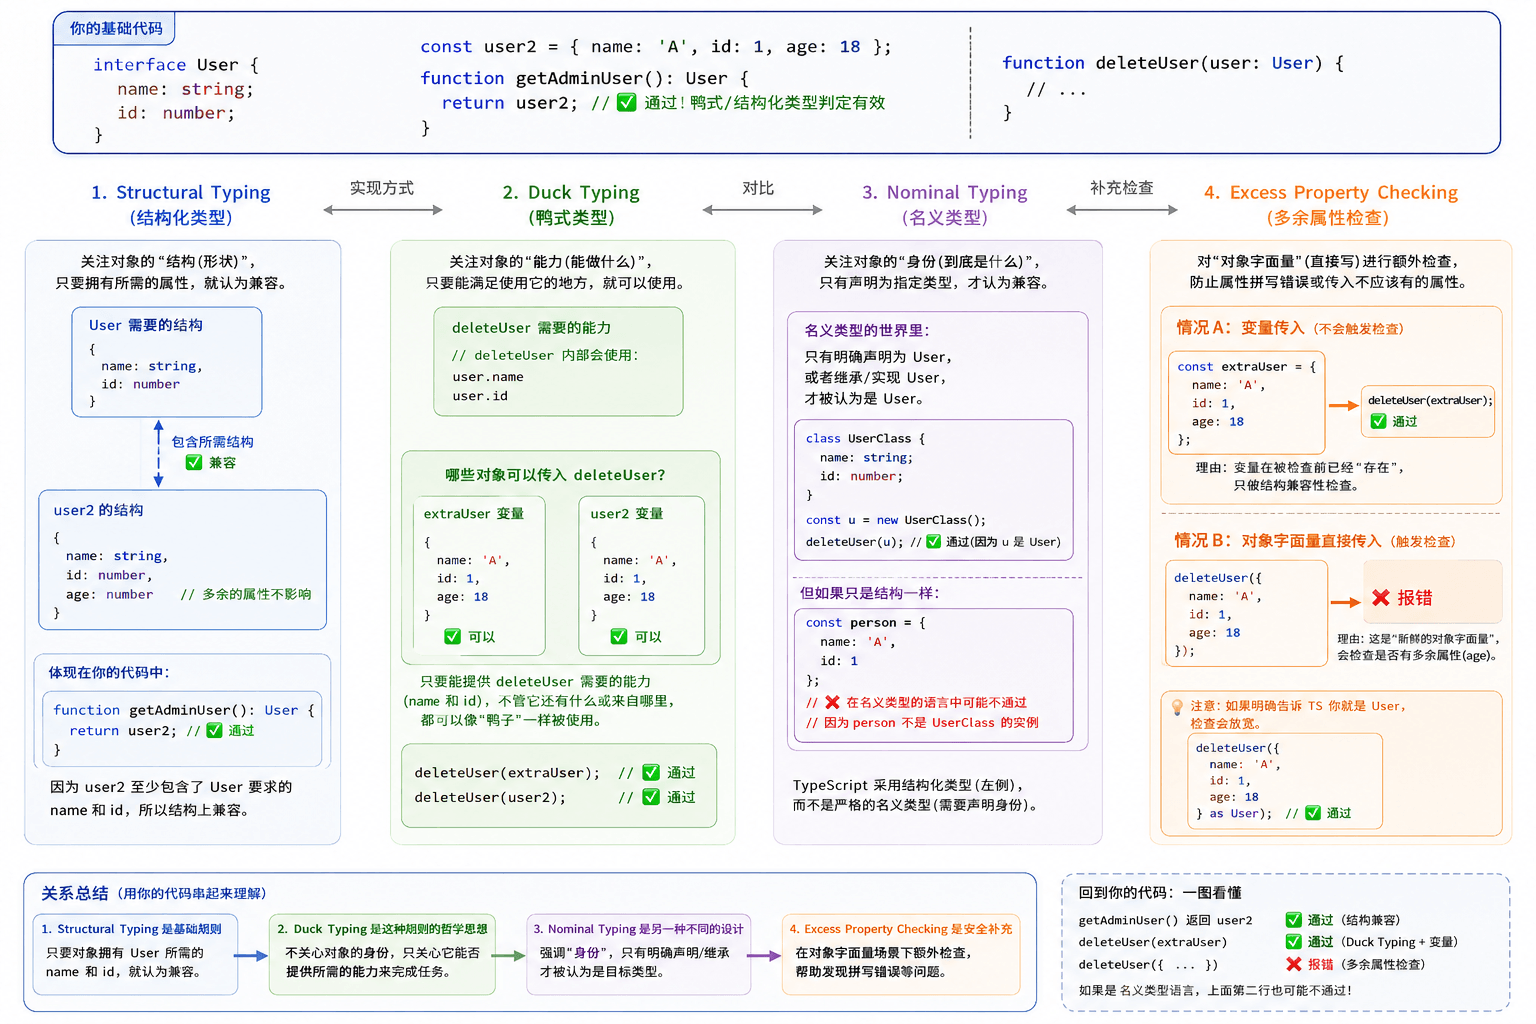The width and height of the screenshot is (1536, 1024).
Task: Click the "情况 B: 对象字面量直接传入" heading
Action: coord(1278,540)
